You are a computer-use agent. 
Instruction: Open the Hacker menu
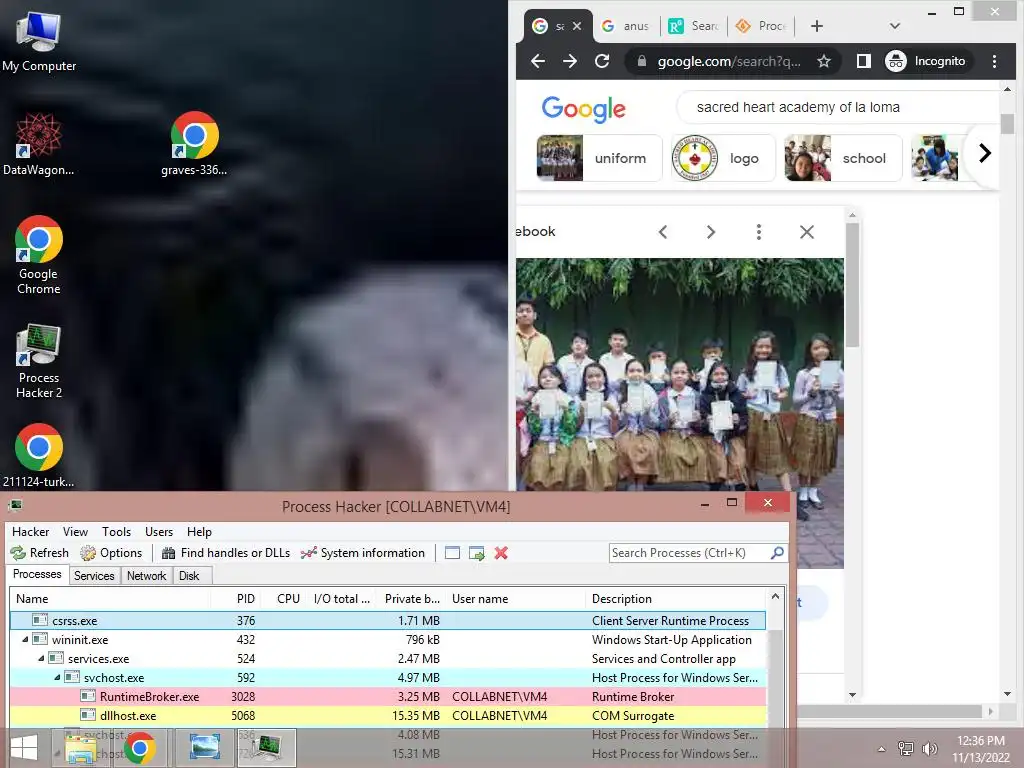tap(30, 532)
